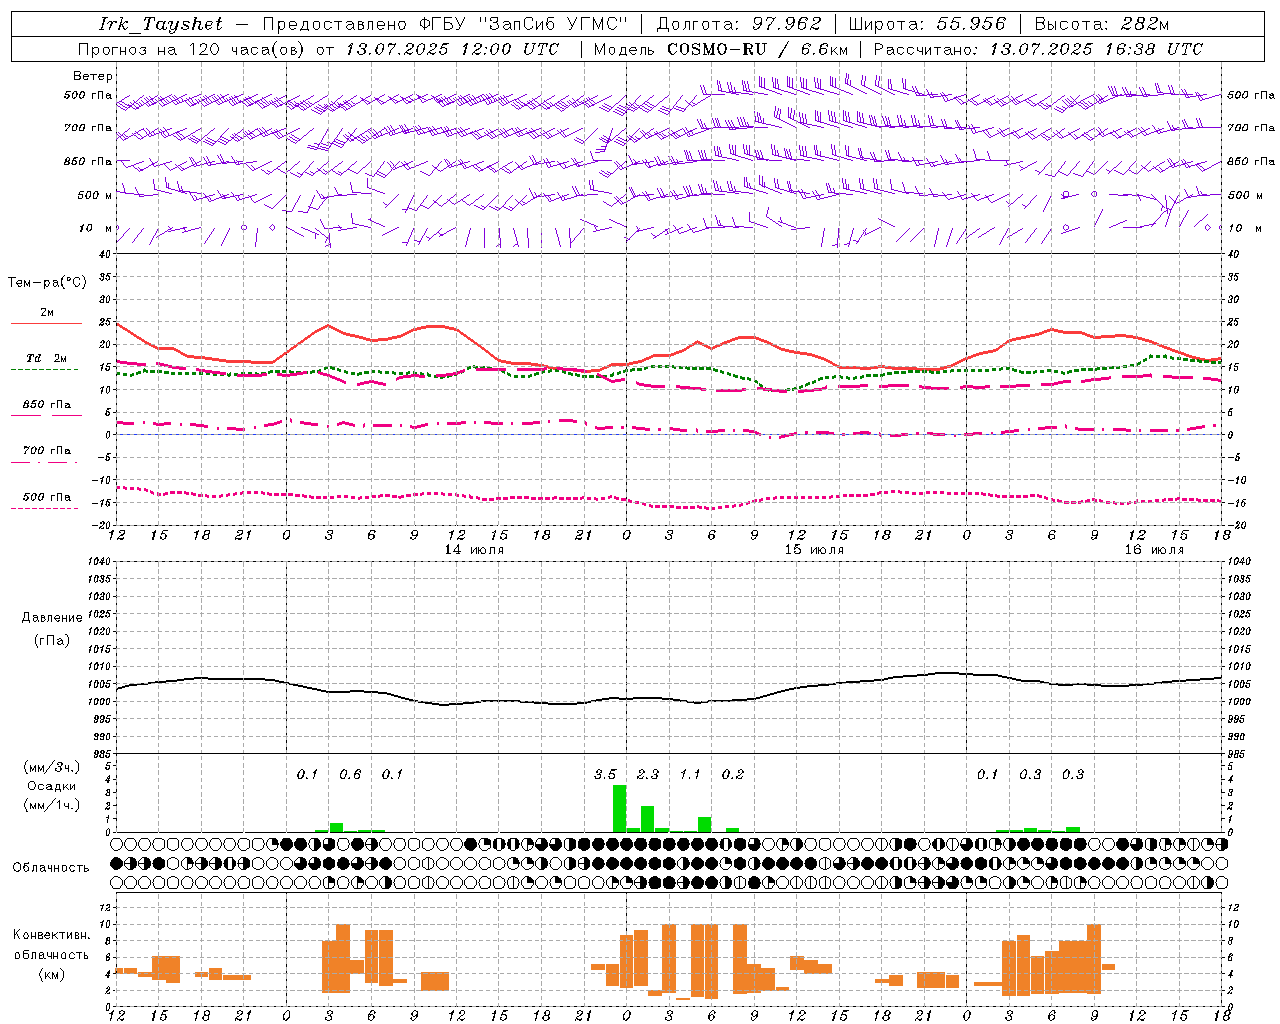Image resolution: width=1280 pixels, height=1024 pixels.
Task: Click the Ветер wind panel label
Action: pyautogui.click(x=93, y=76)
